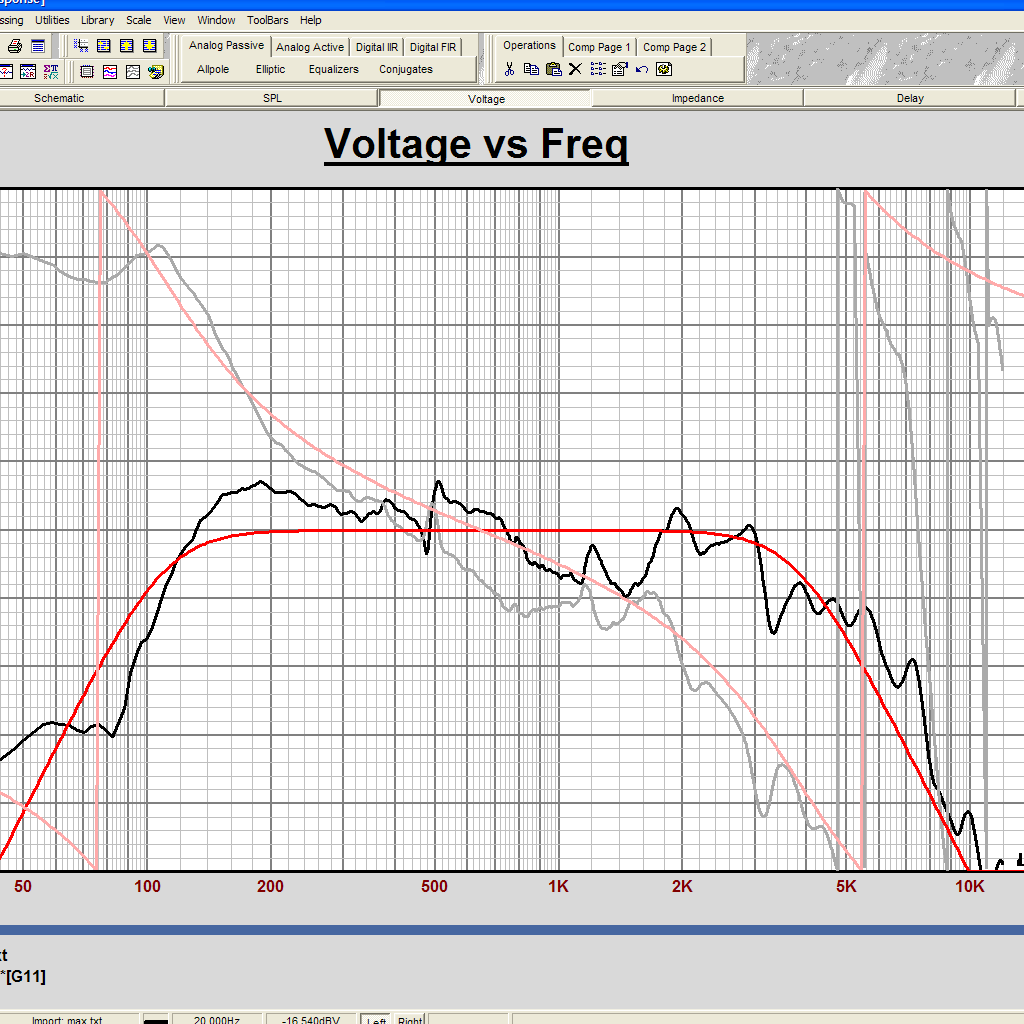Image resolution: width=1024 pixels, height=1024 pixels.
Task: Click the circuit chip component icon
Action: [87, 71]
